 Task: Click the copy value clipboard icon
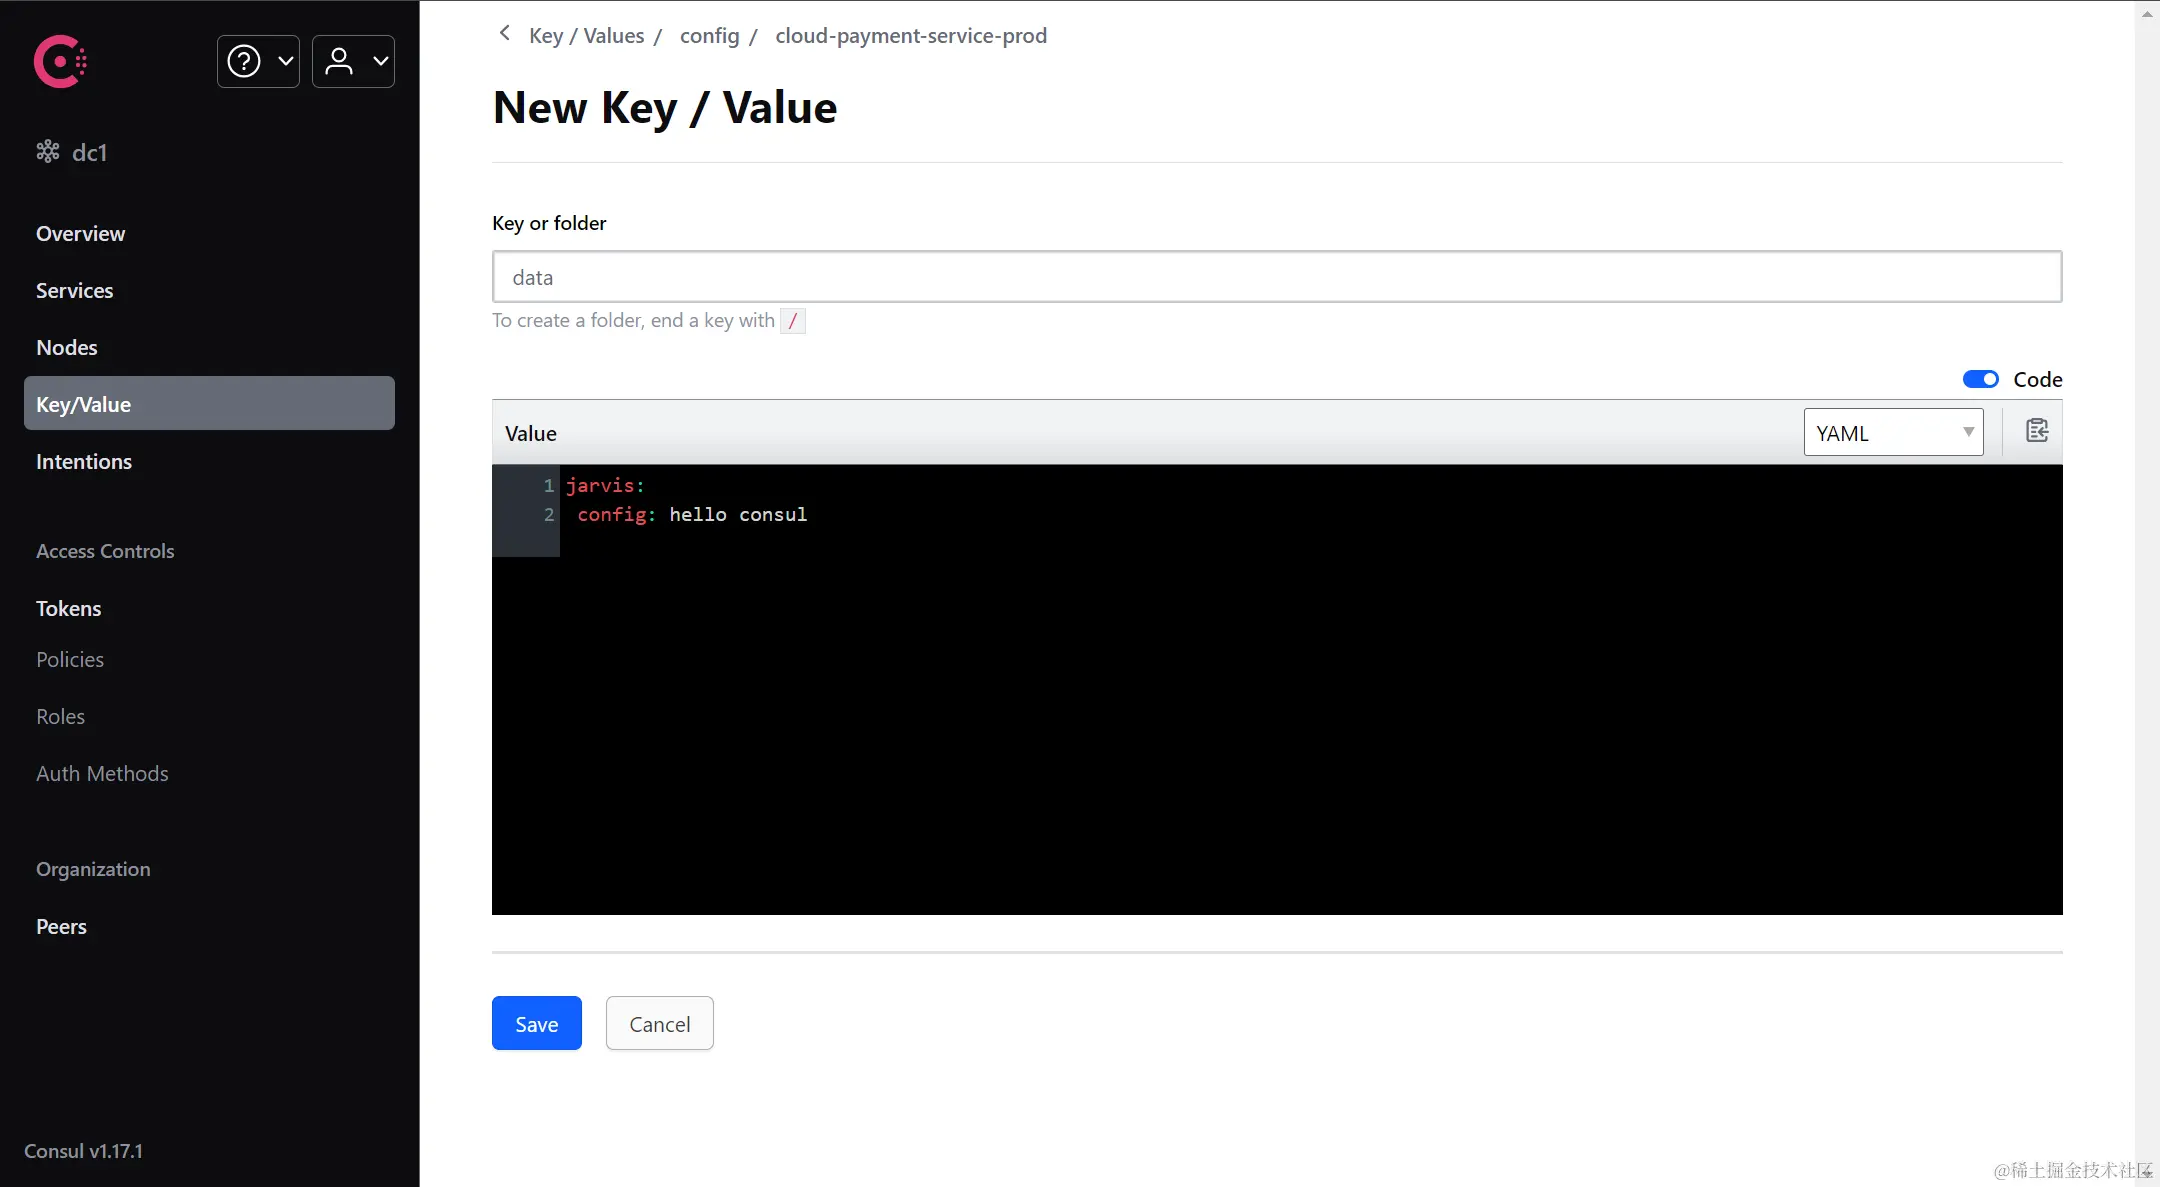(2036, 431)
